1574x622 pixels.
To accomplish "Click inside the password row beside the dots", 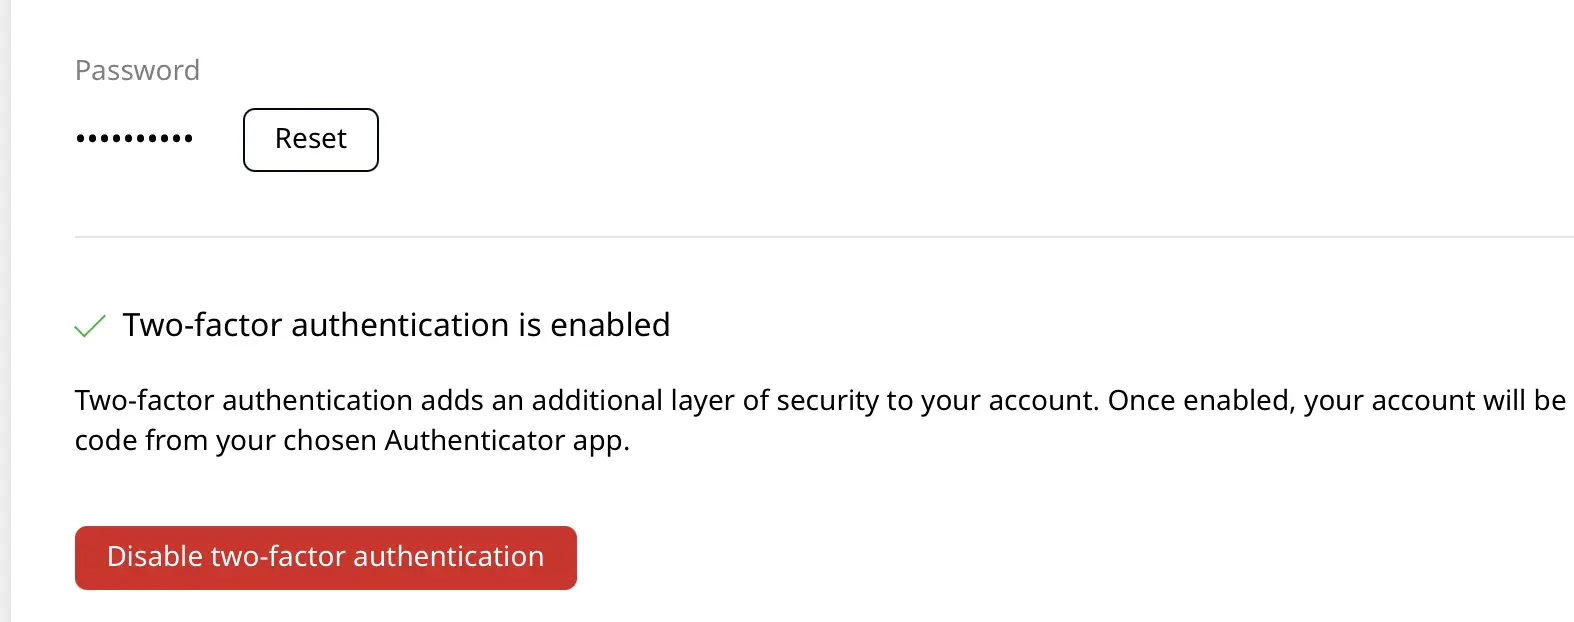I will pyautogui.click(x=215, y=137).
